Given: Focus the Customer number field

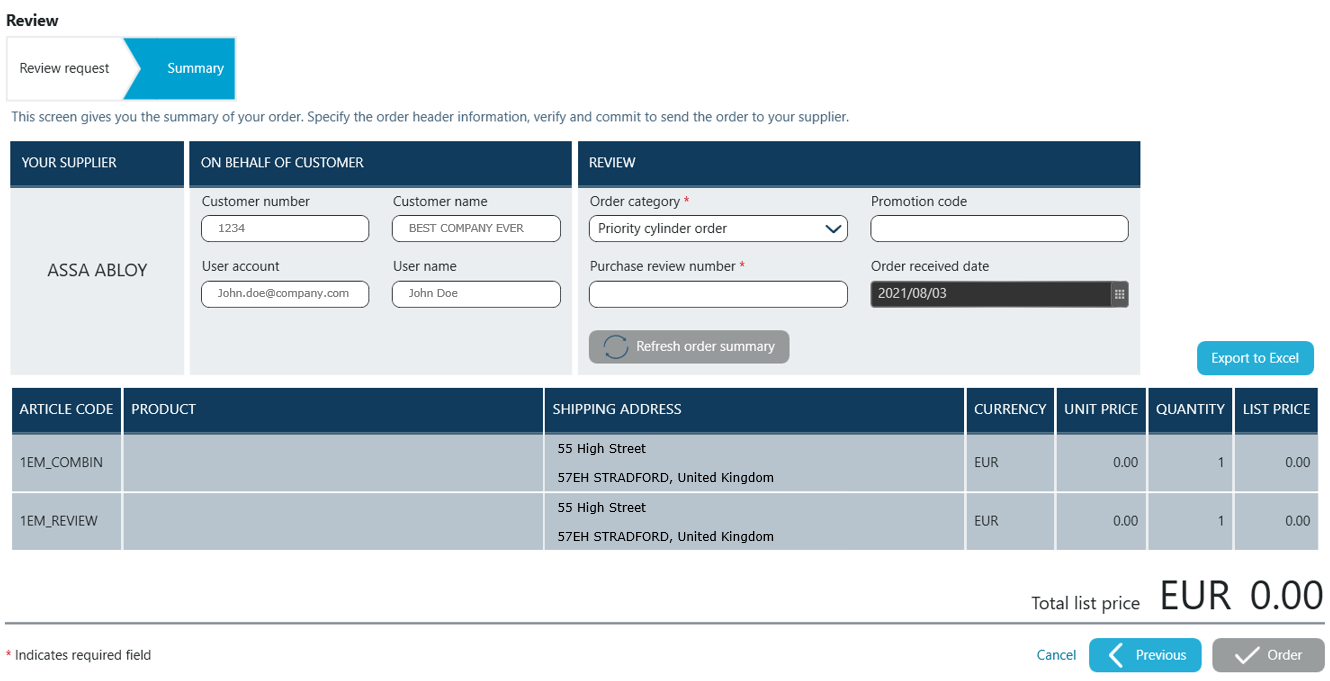Looking at the screenshot, I should 285,228.
